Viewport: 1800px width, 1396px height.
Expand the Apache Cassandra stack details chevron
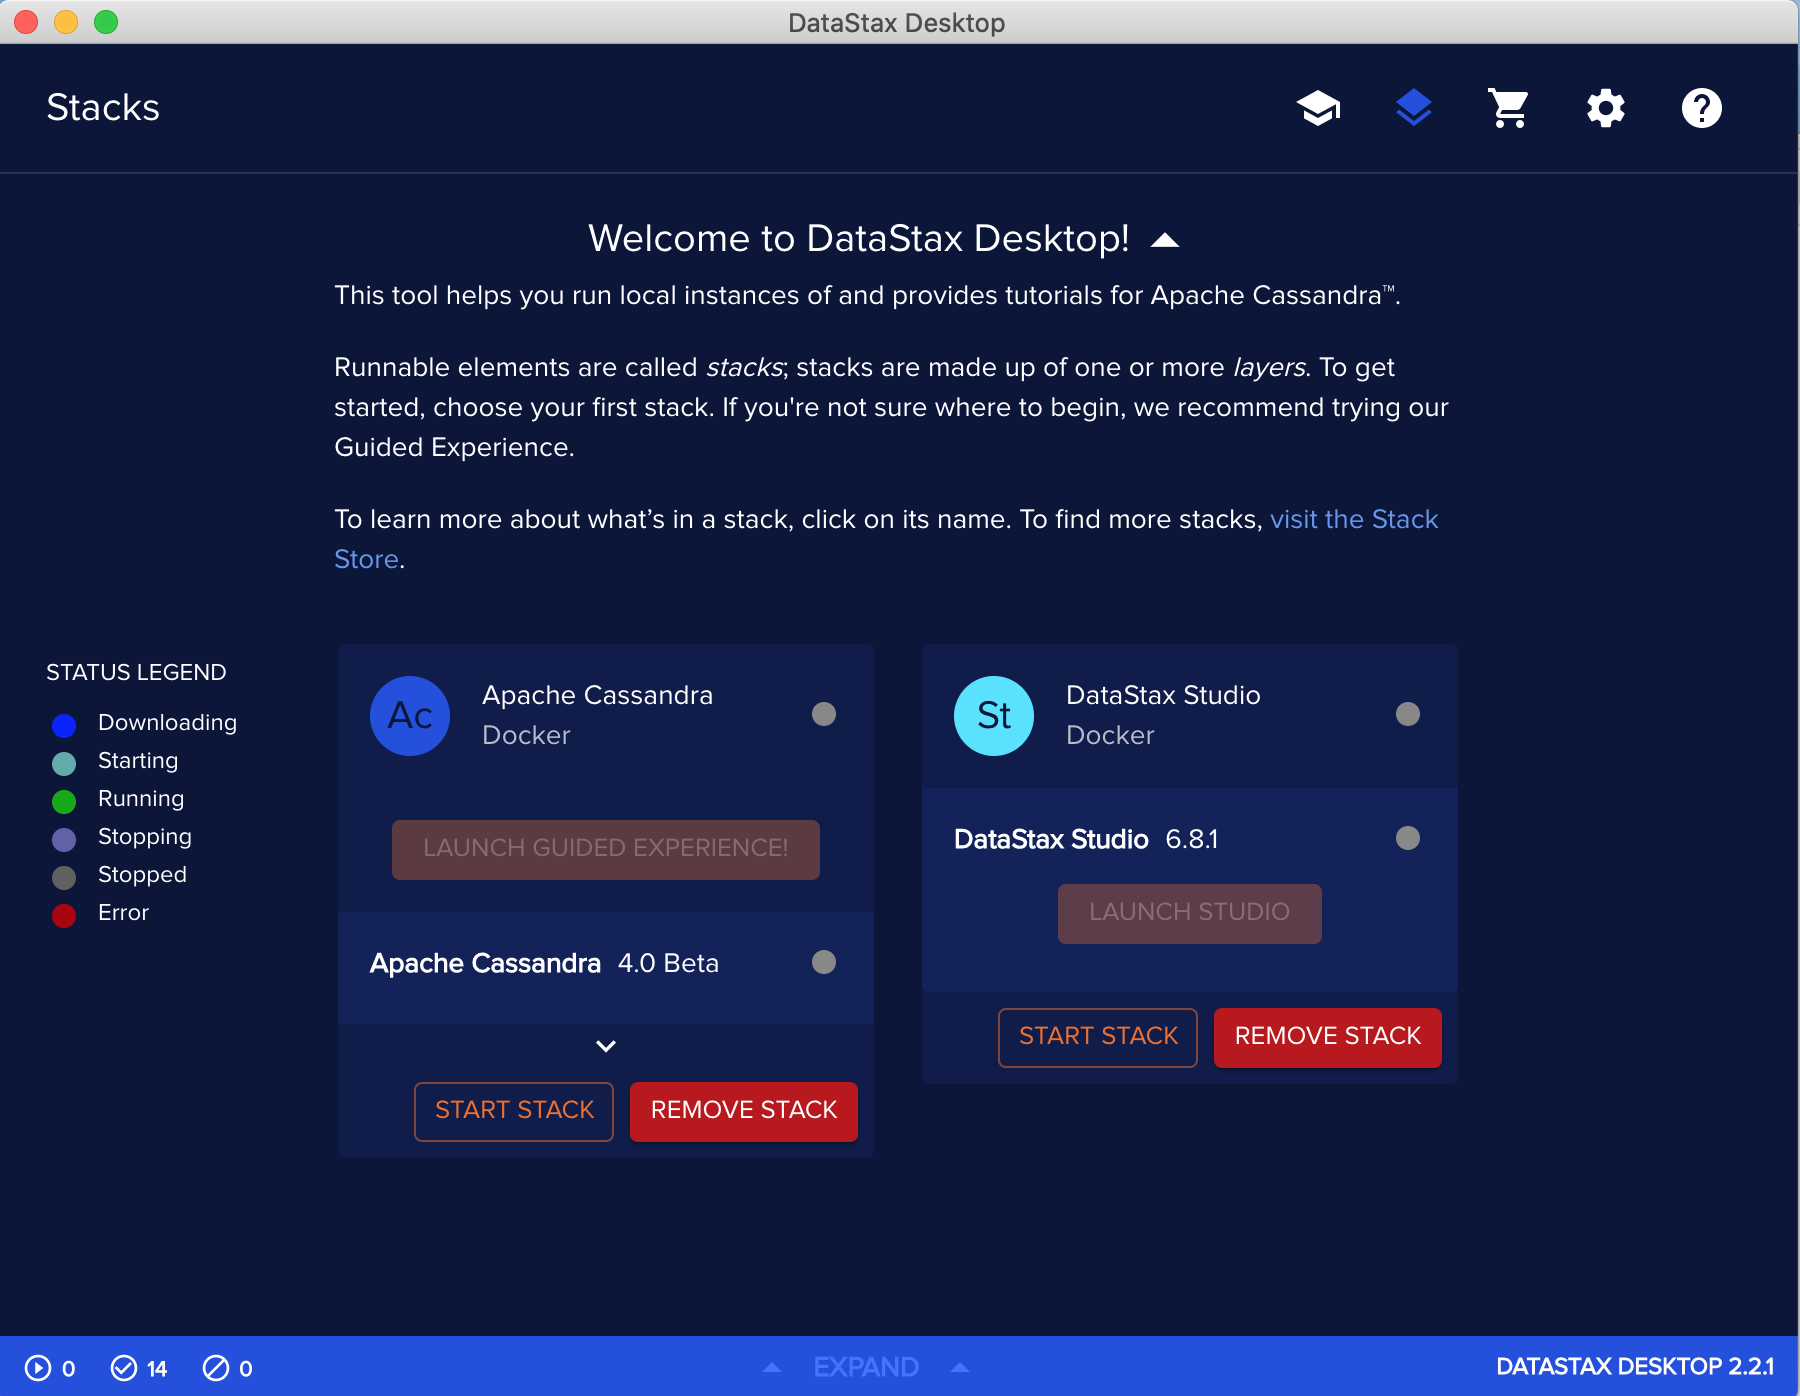(605, 1046)
